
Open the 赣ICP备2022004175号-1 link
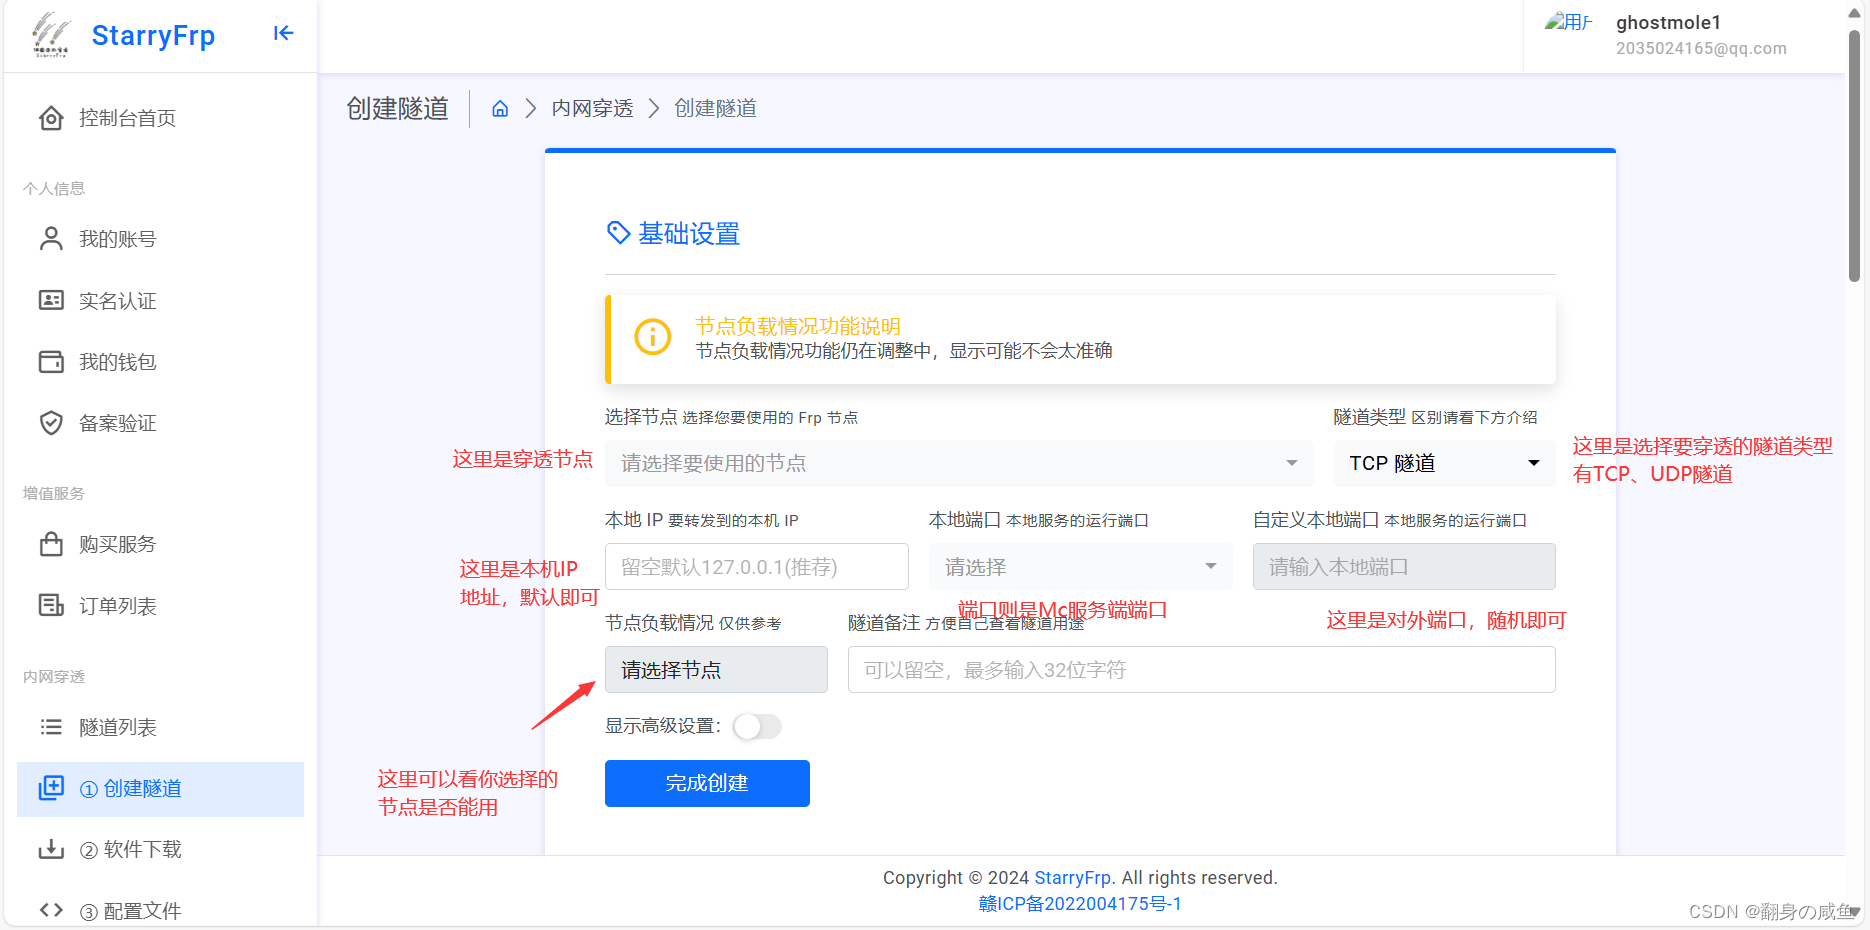(1080, 903)
